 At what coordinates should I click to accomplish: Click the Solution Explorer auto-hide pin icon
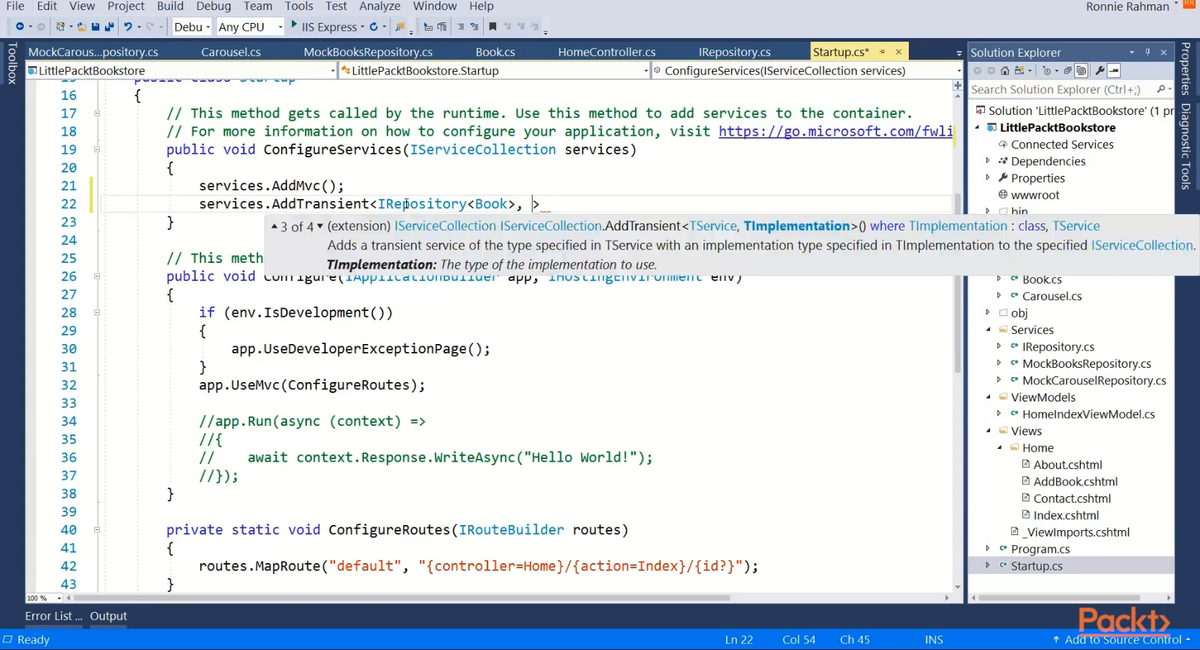(x=1147, y=52)
